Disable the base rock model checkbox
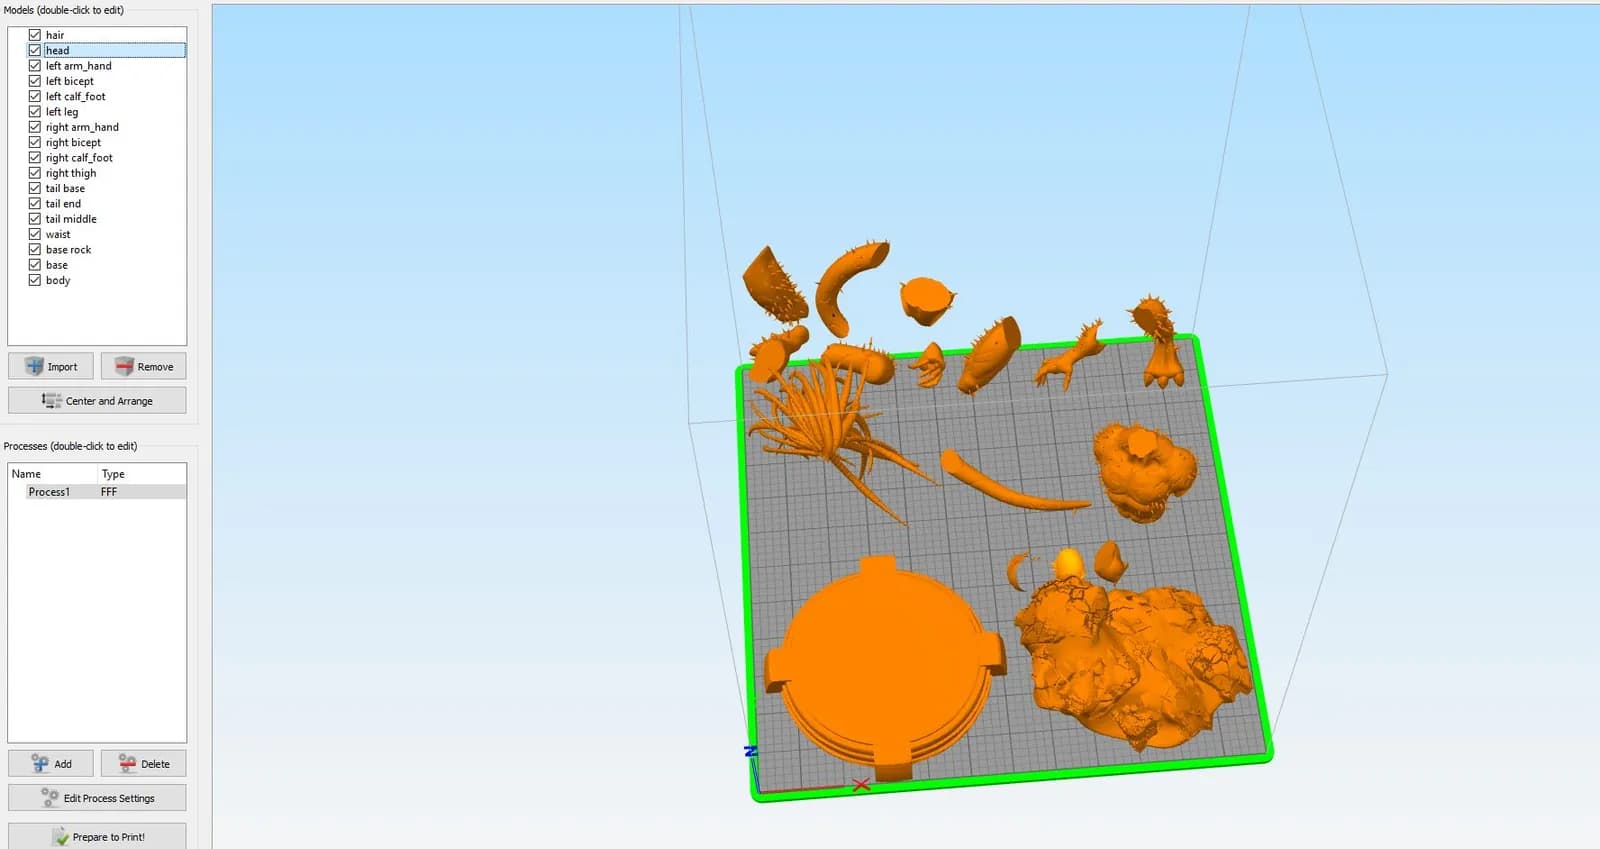The image size is (1600, 849). [35, 250]
